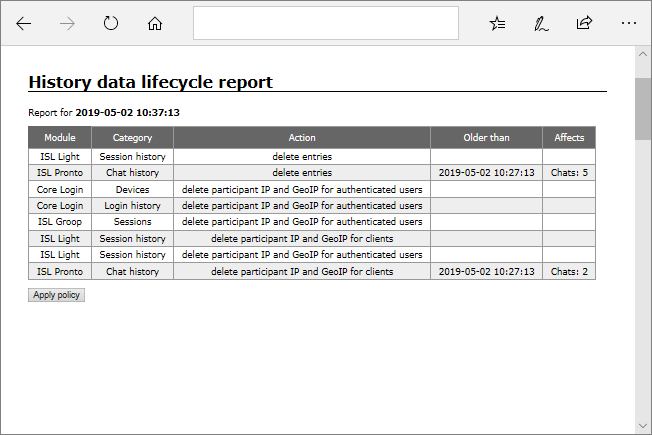The height and width of the screenshot is (435, 652).
Task: Click the browser Back arrow
Action: pyautogui.click(x=24, y=23)
